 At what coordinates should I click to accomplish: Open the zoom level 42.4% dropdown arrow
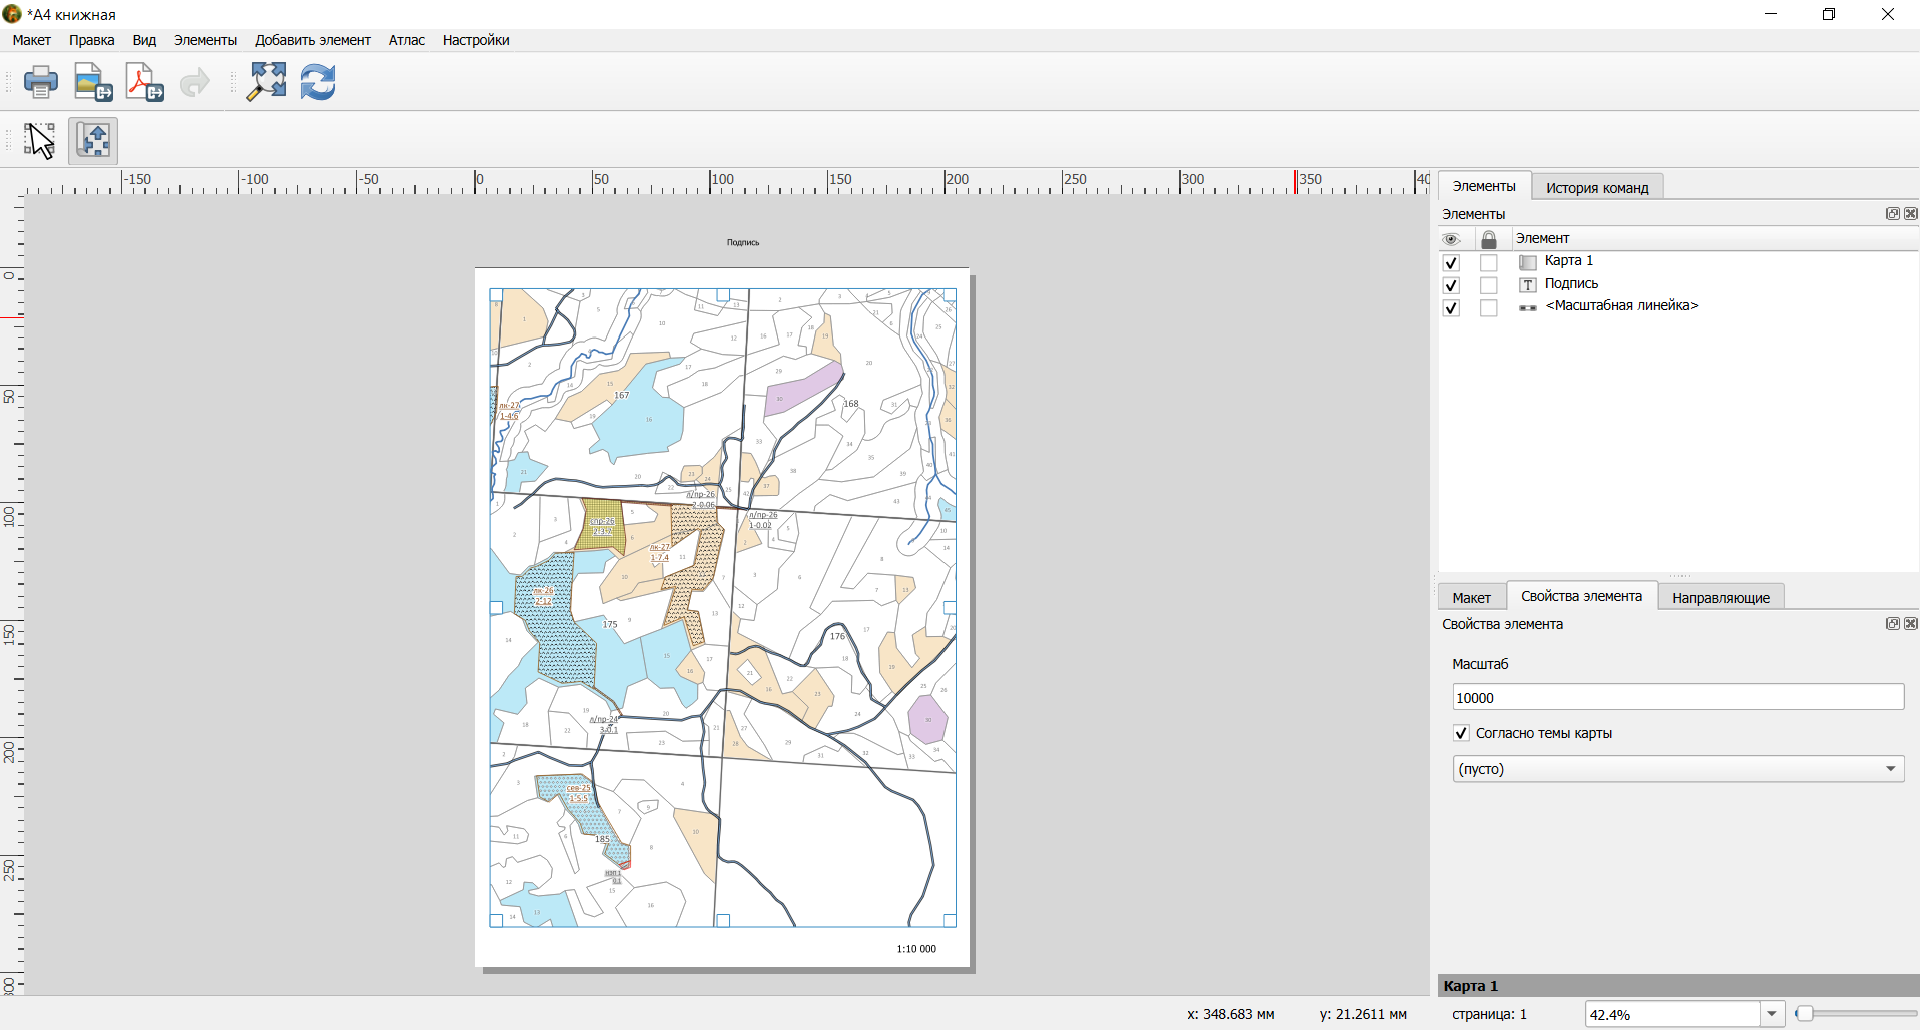1772,1014
